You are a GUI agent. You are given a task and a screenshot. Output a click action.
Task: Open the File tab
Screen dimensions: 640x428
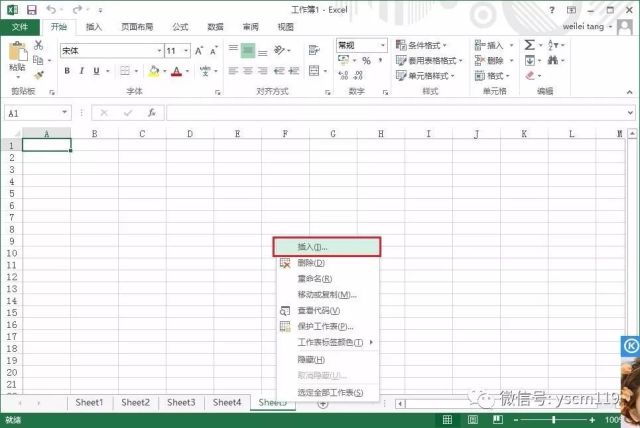tap(20, 27)
